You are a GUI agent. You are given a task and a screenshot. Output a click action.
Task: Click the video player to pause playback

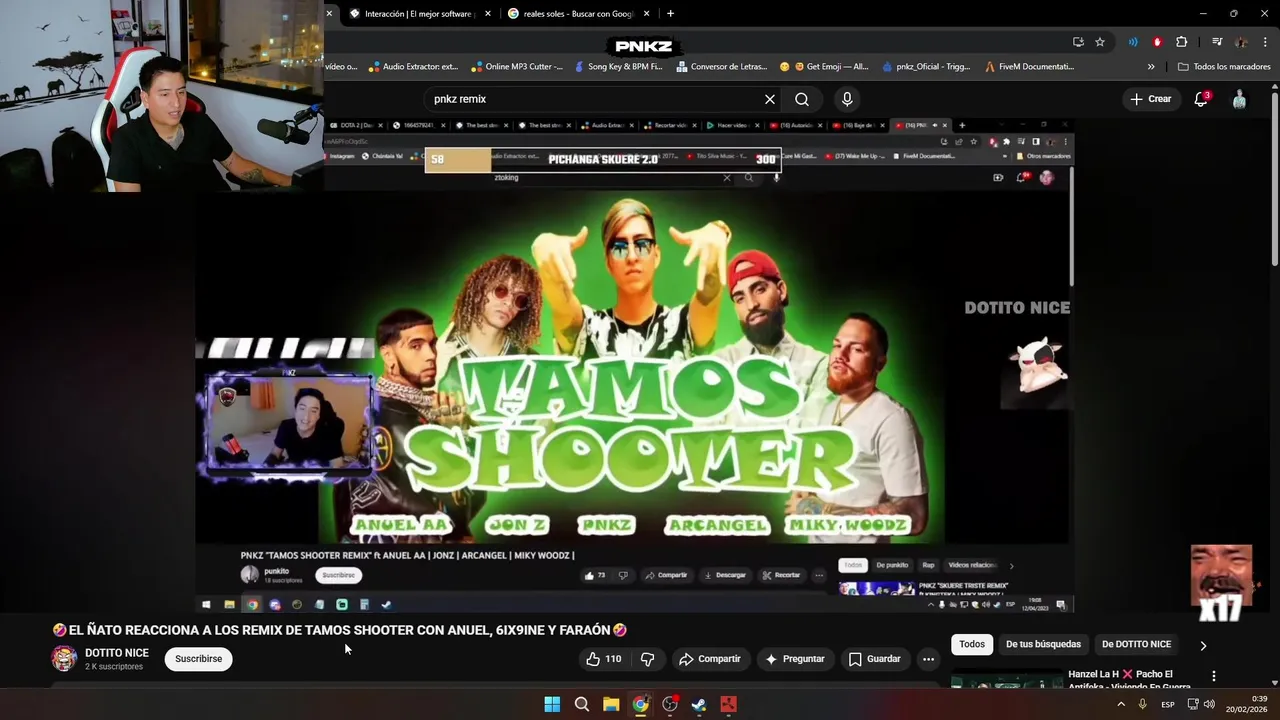point(633,365)
